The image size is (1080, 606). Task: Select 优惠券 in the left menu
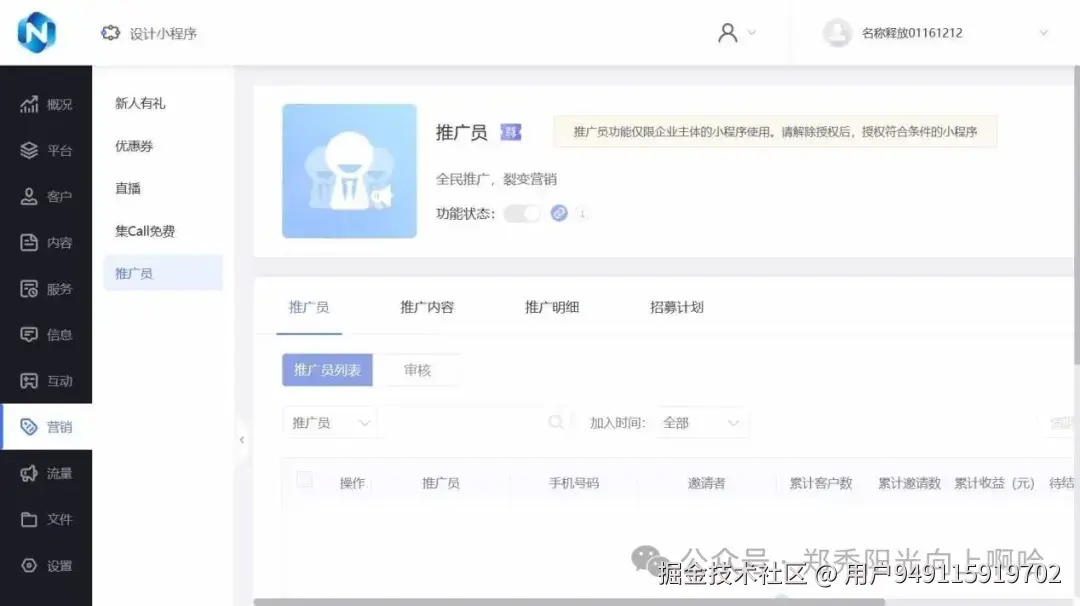tap(135, 146)
